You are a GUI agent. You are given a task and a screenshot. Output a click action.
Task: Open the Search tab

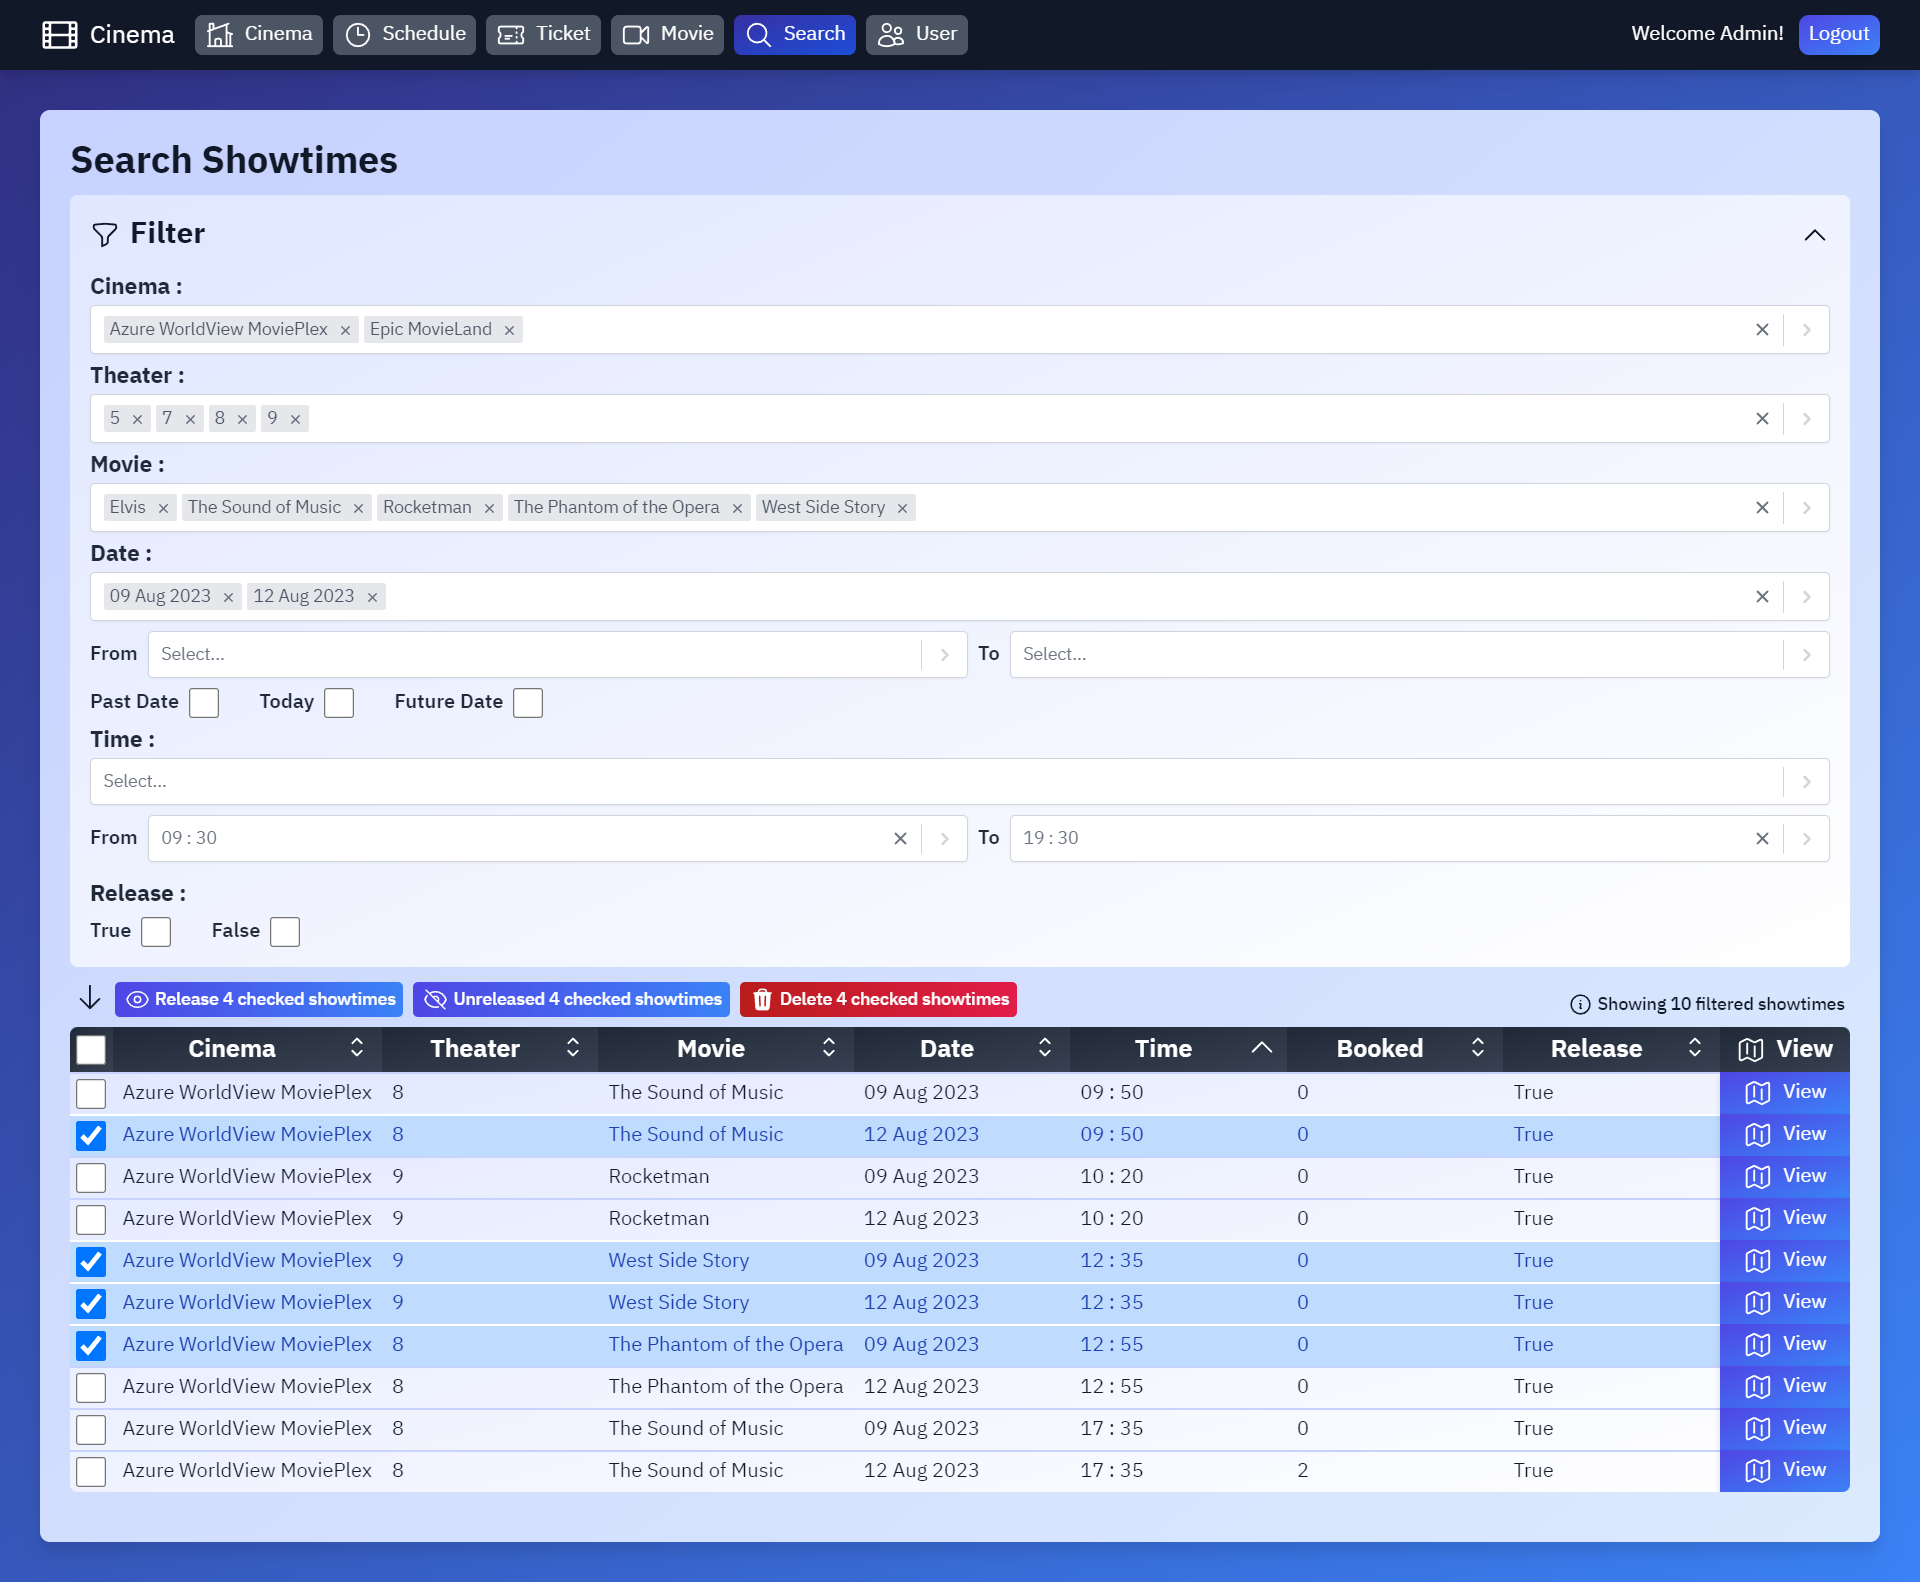tap(795, 35)
